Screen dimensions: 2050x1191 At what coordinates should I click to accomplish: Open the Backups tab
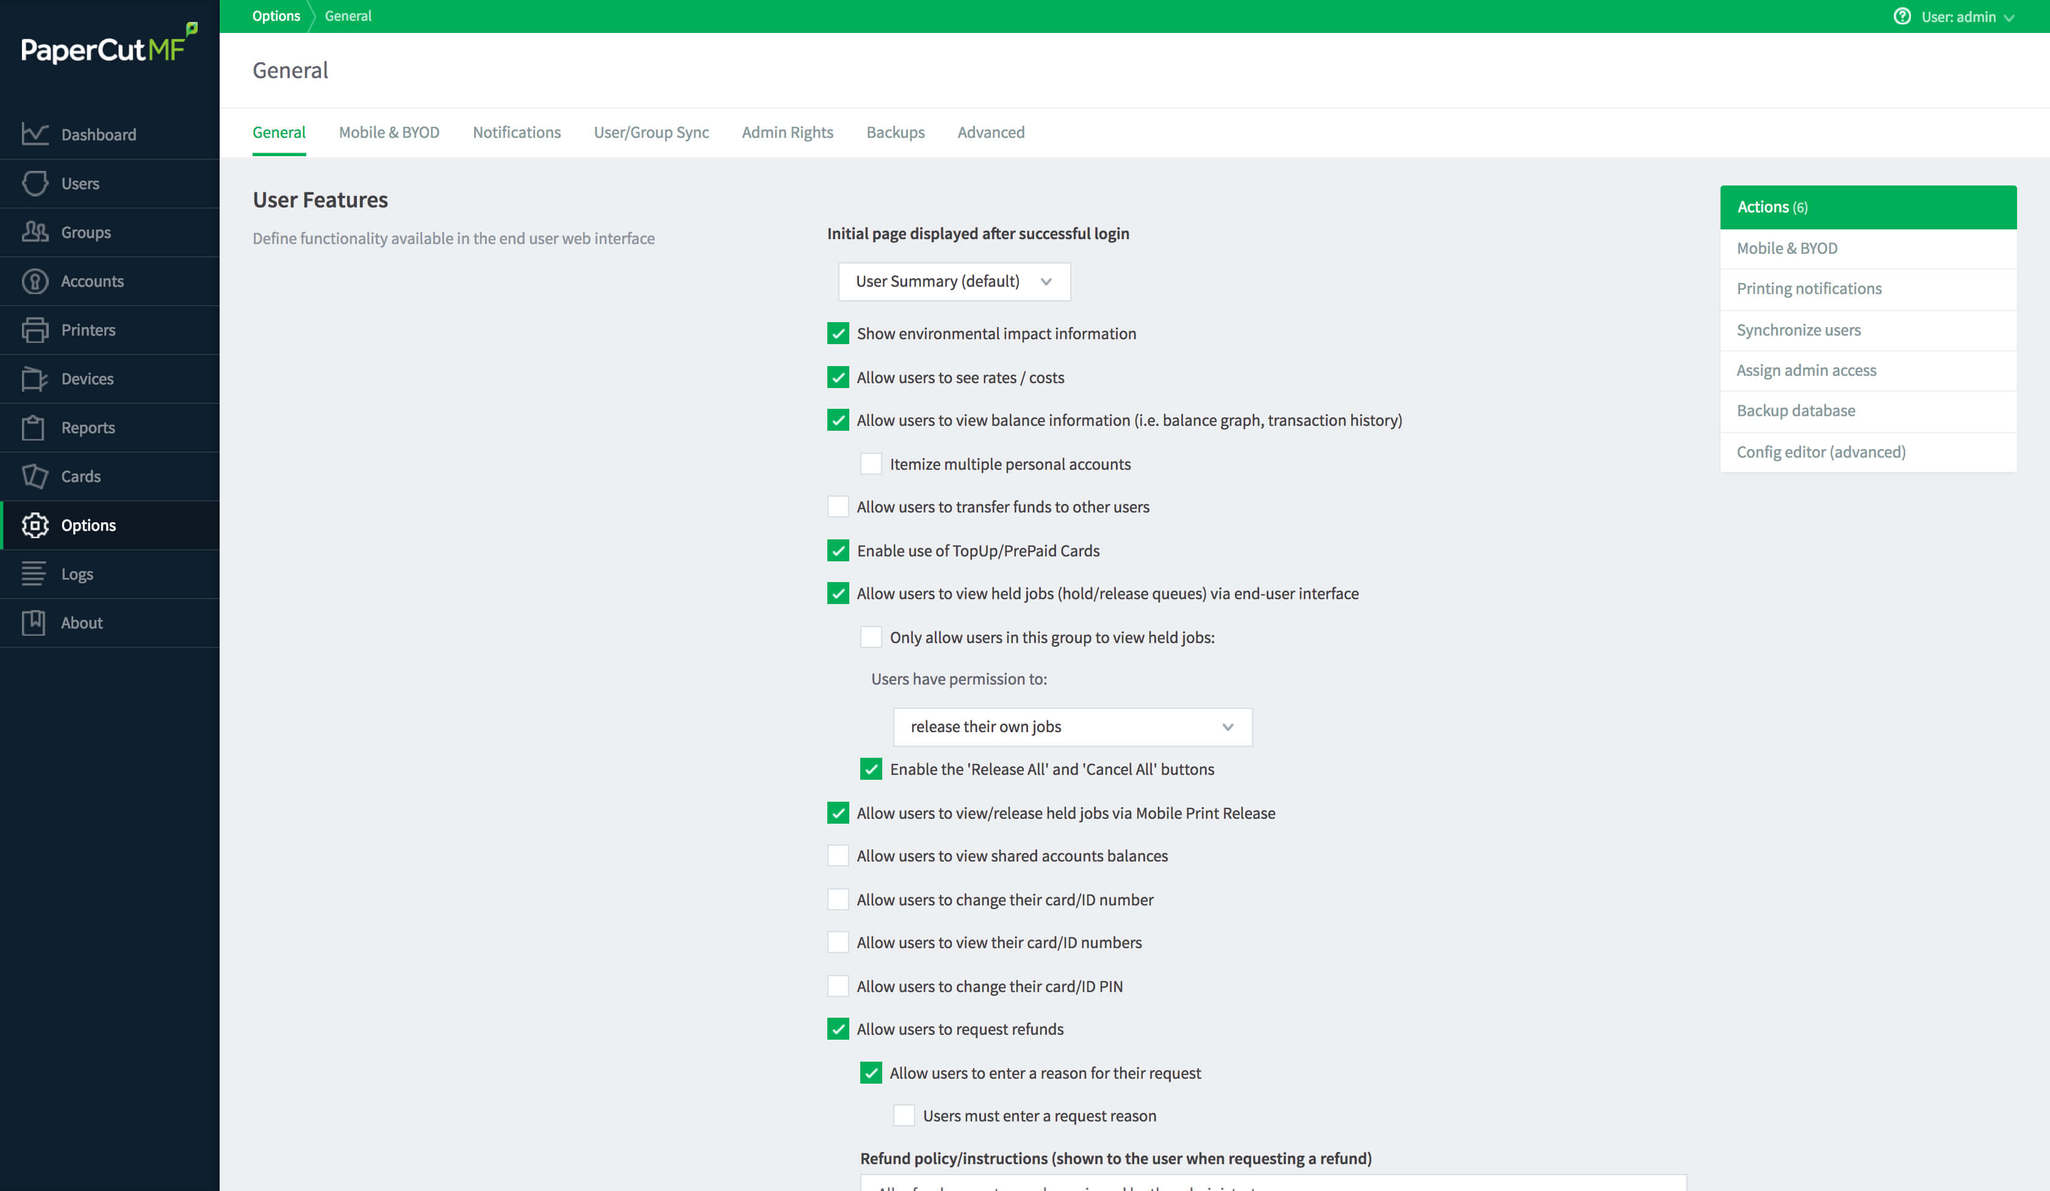[x=895, y=132]
